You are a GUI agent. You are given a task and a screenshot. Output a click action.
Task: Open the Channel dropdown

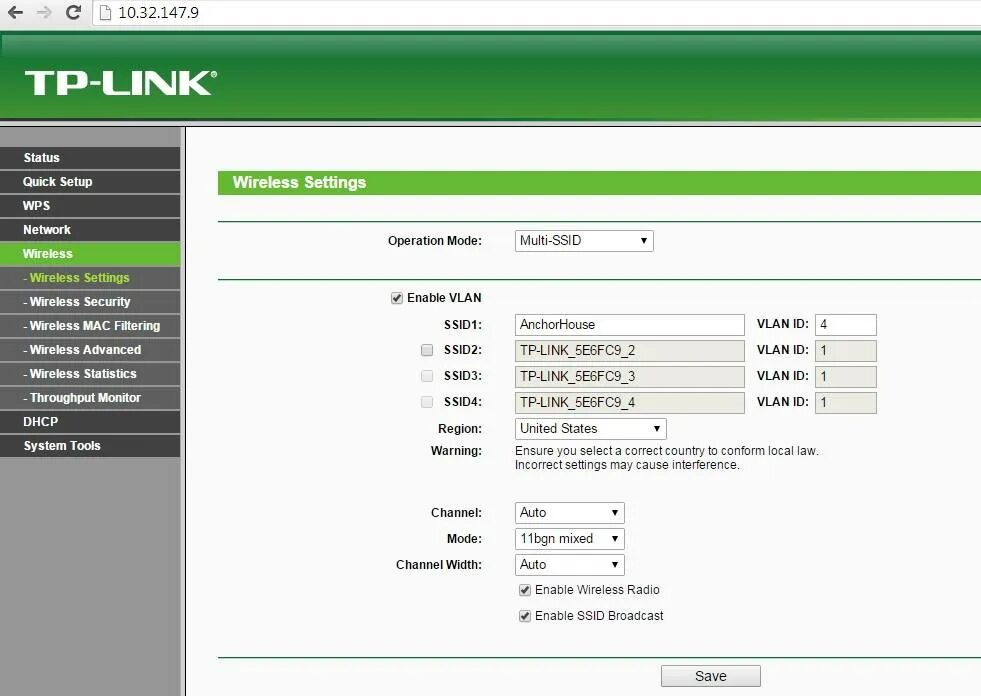(x=569, y=513)
